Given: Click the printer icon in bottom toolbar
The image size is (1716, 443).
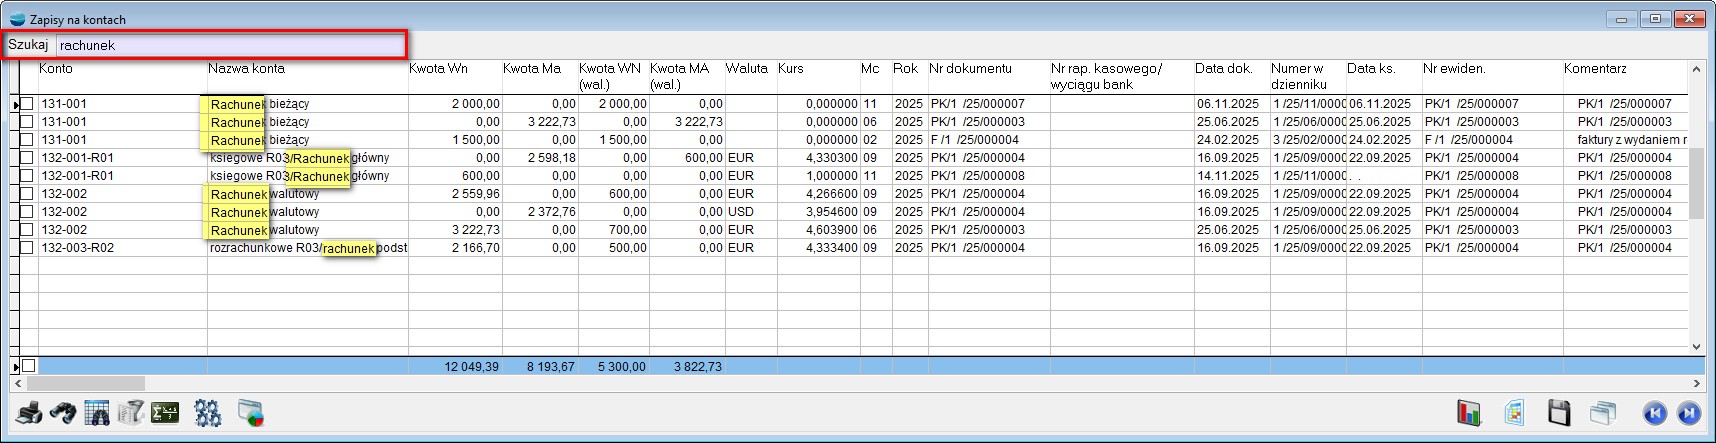Looking at the screenshot, I should pos(29,413).
